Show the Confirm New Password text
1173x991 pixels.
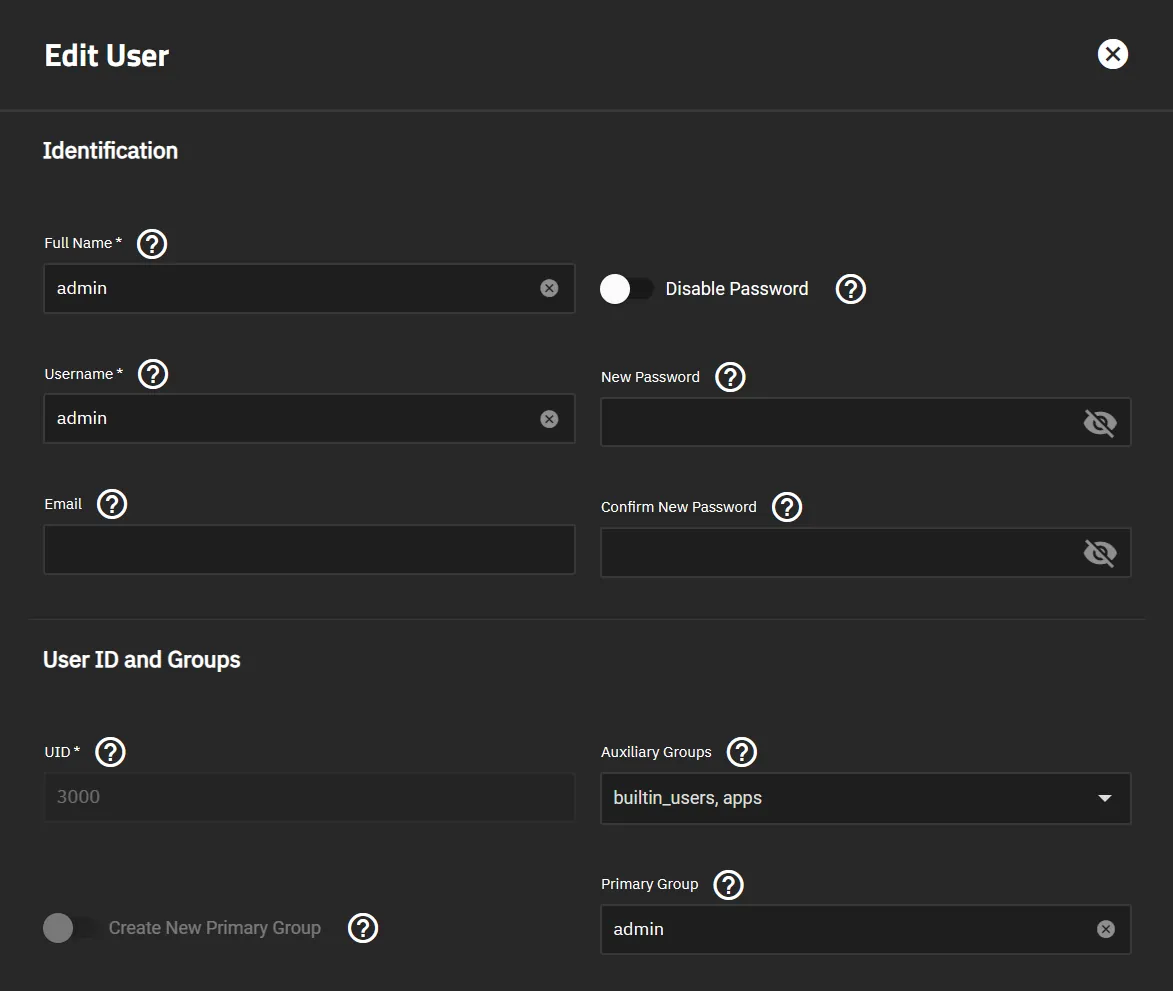(1100, 552)
